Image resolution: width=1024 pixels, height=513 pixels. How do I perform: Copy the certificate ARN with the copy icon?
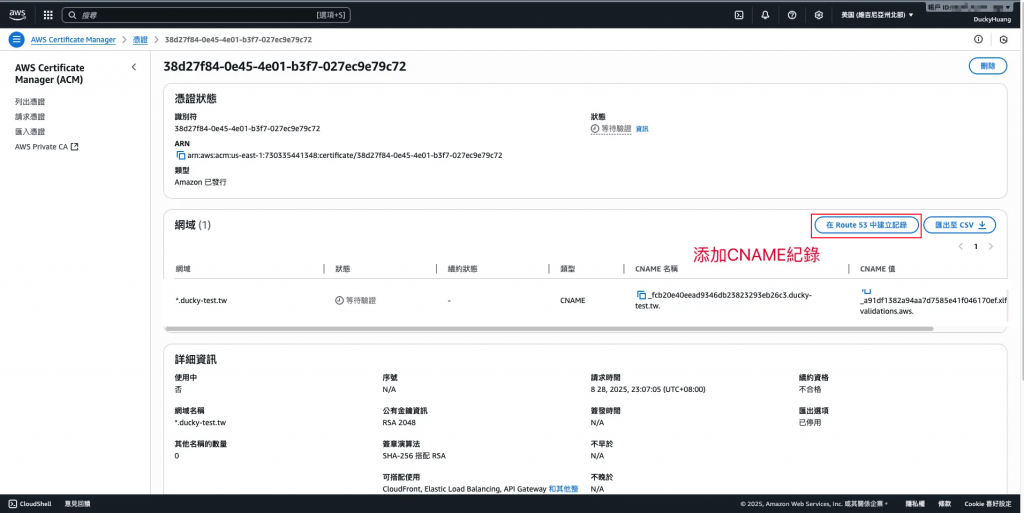click(181, 155)
